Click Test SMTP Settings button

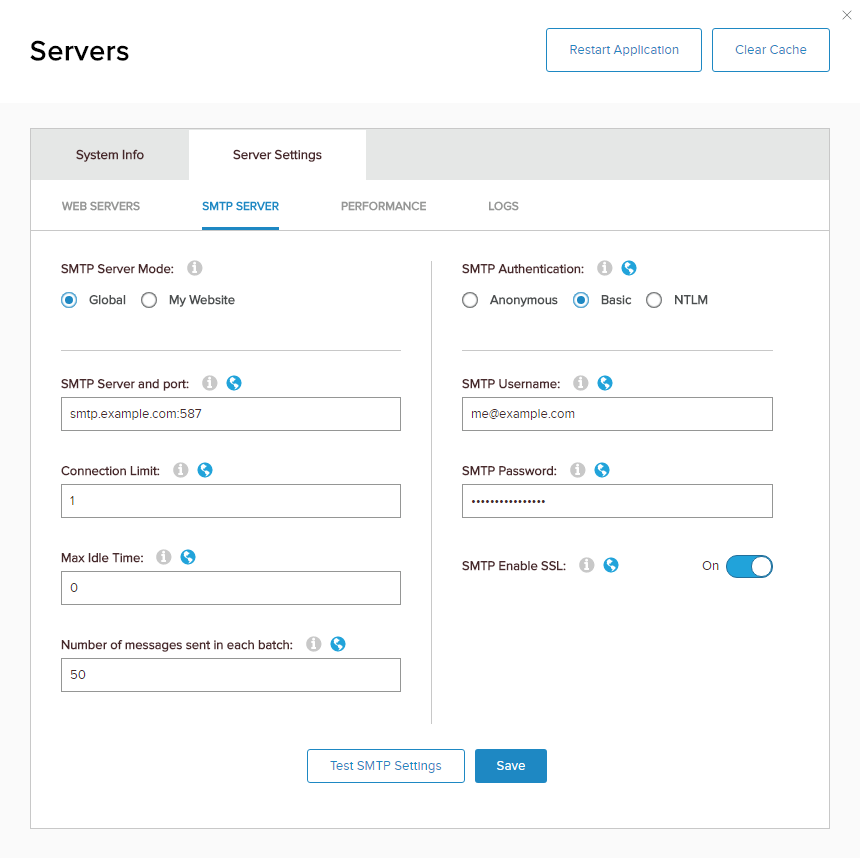(x=386, y=766)
